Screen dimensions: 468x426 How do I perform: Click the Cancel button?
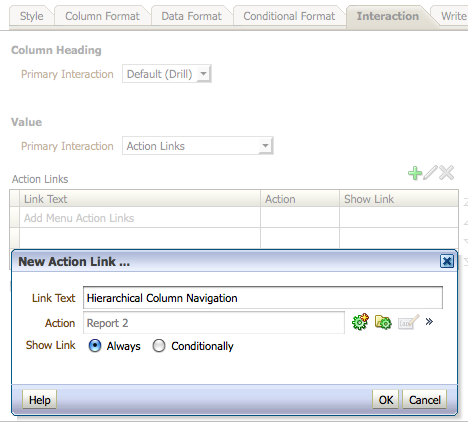point(425,400)
